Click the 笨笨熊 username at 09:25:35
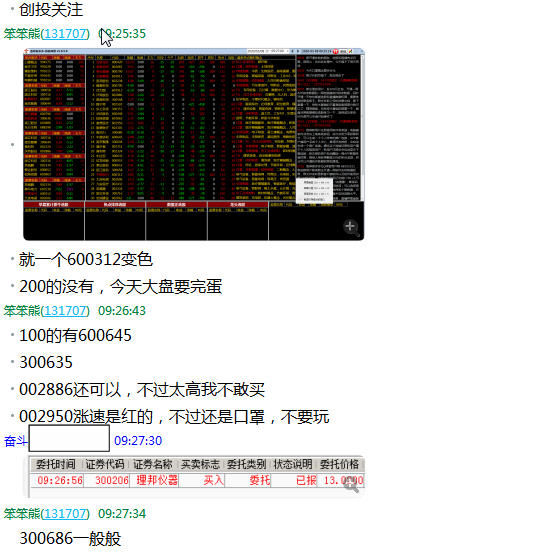Screen dimensions: 534x554 coord(22,34)
